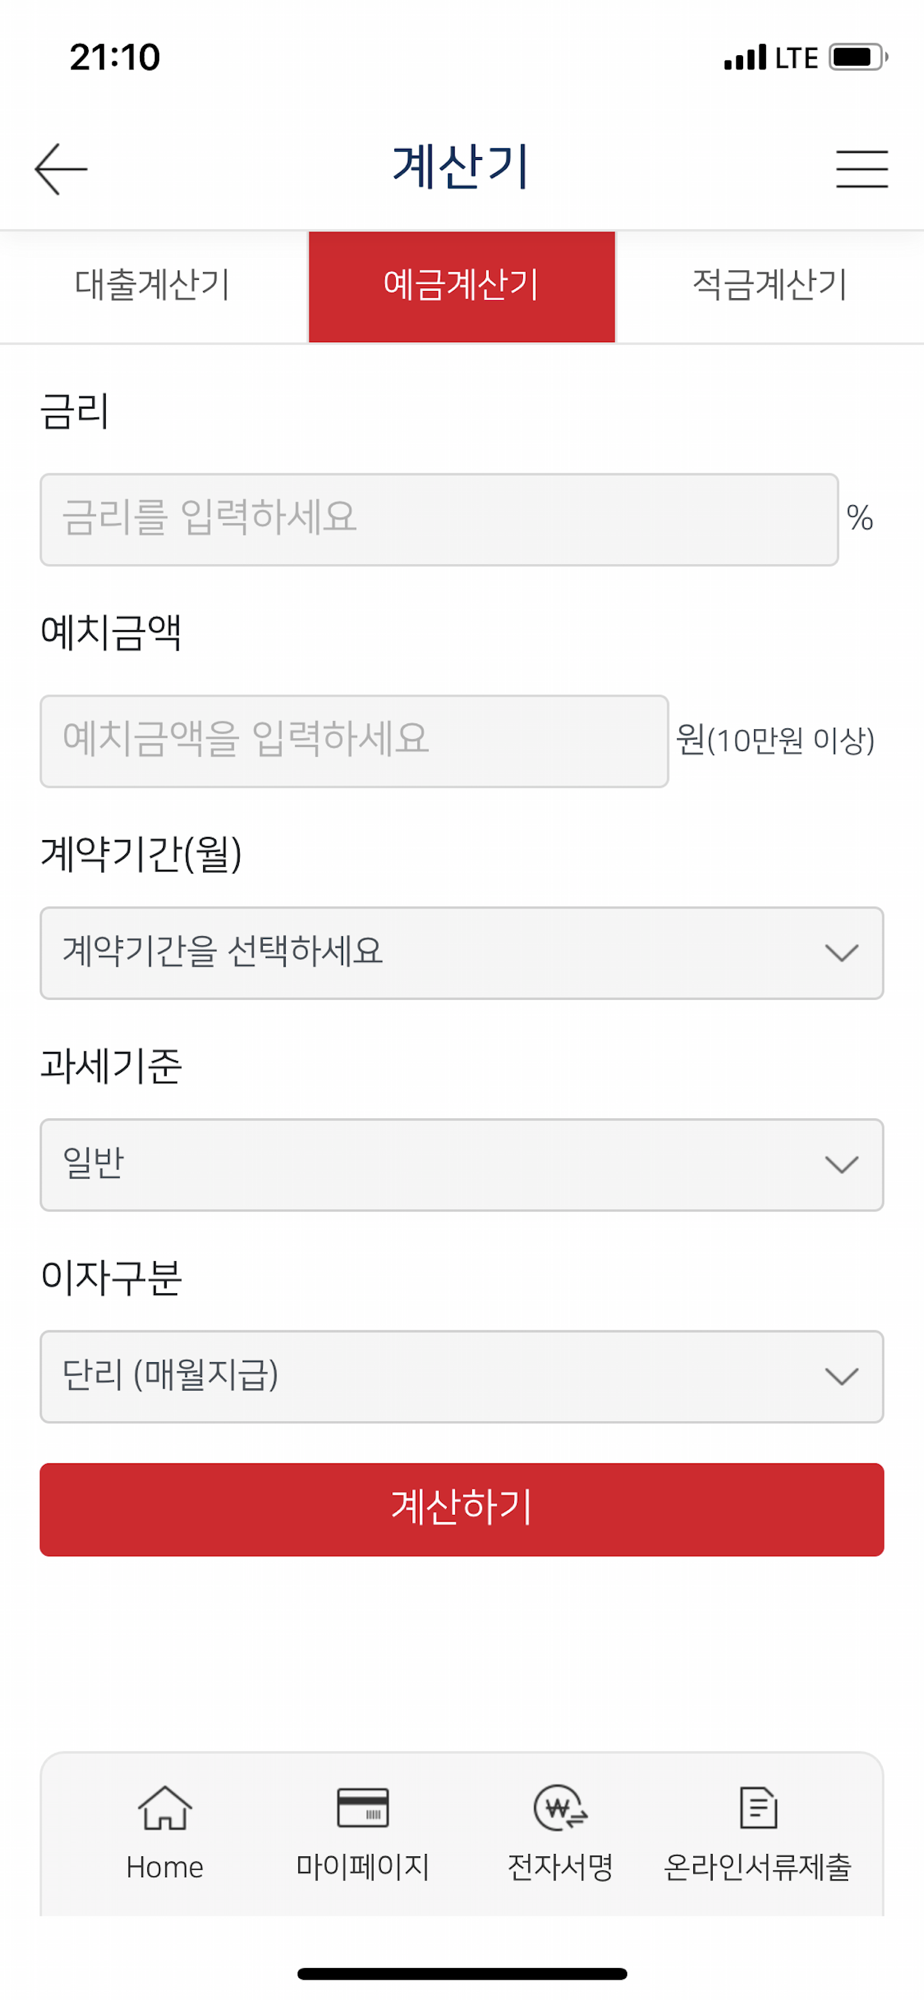This screenshot has width=924, height=2000.
Task: Select the 예금계산기 tab
Action: 462,286
